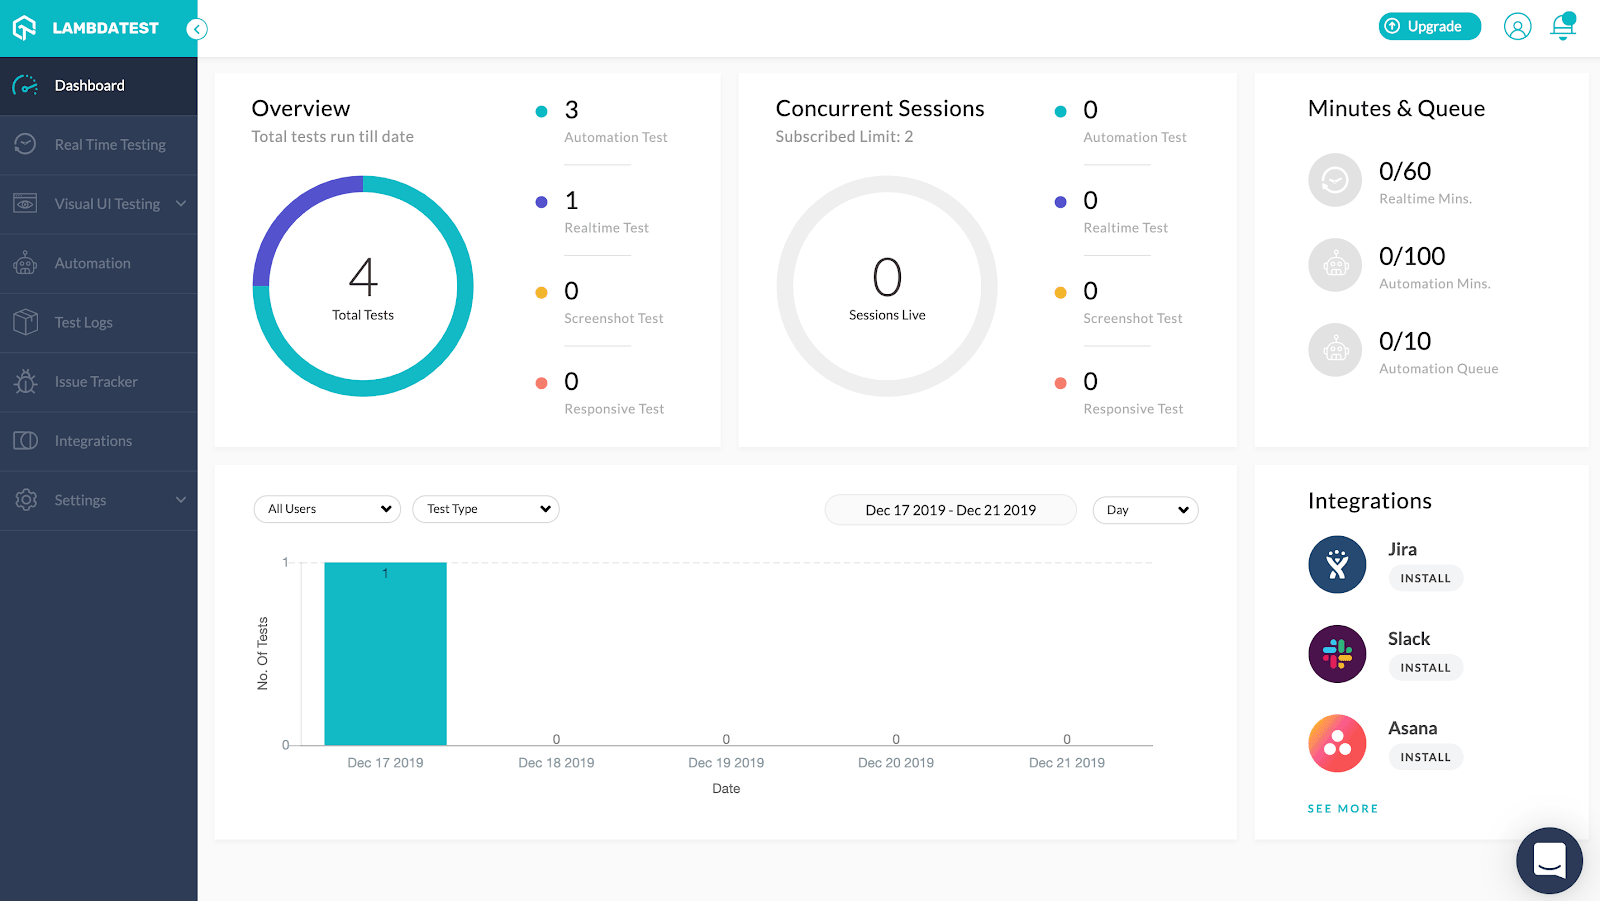Open the Integrations sidebar icon
Image resolution: width=1600 pixels, height=901 pixels.
(x=26, y=440)
